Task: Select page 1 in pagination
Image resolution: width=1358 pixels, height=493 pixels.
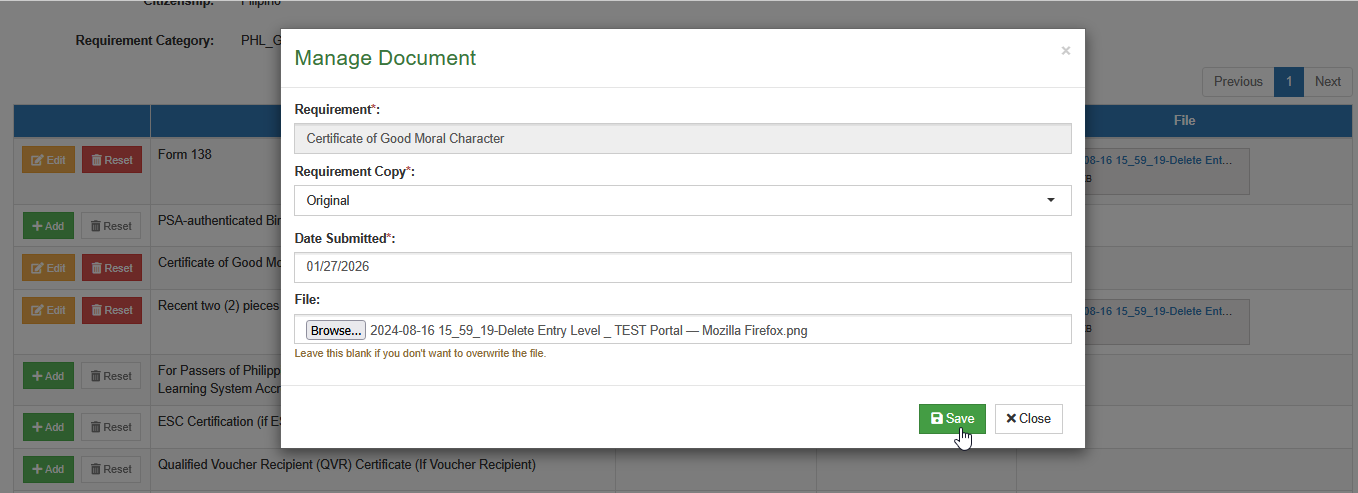Action: (1289, 82)
